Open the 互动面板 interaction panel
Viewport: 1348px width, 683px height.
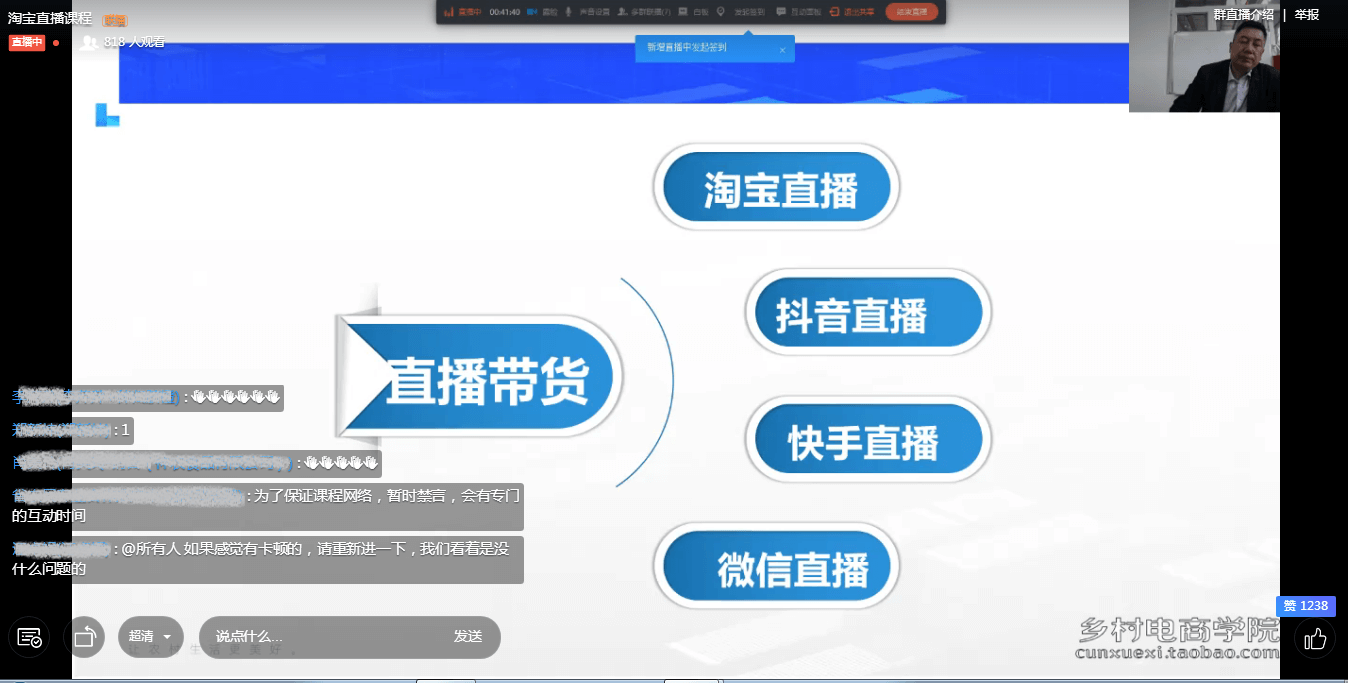(798, 12)
